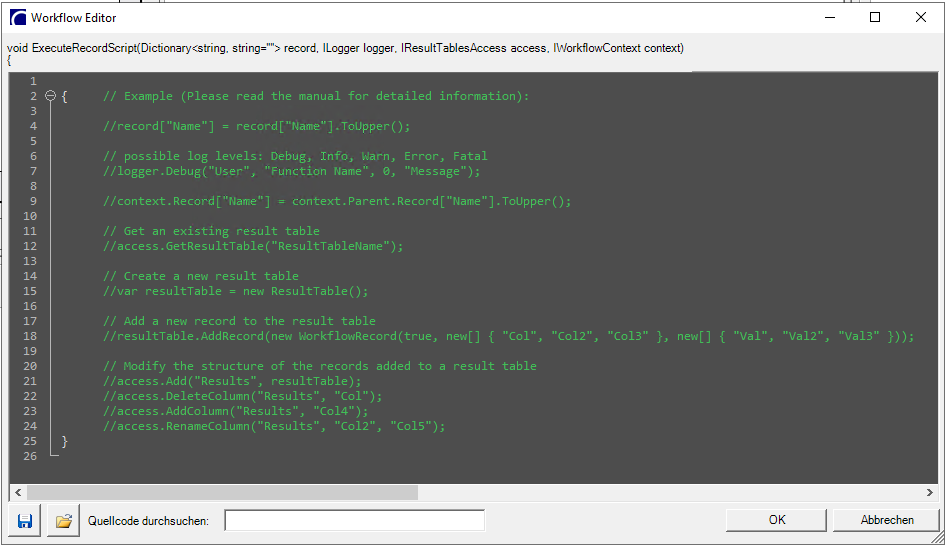Maximize the Workflow Editor window
The width and height of the screenshot is (950, 549).
(x=875, y=18)
